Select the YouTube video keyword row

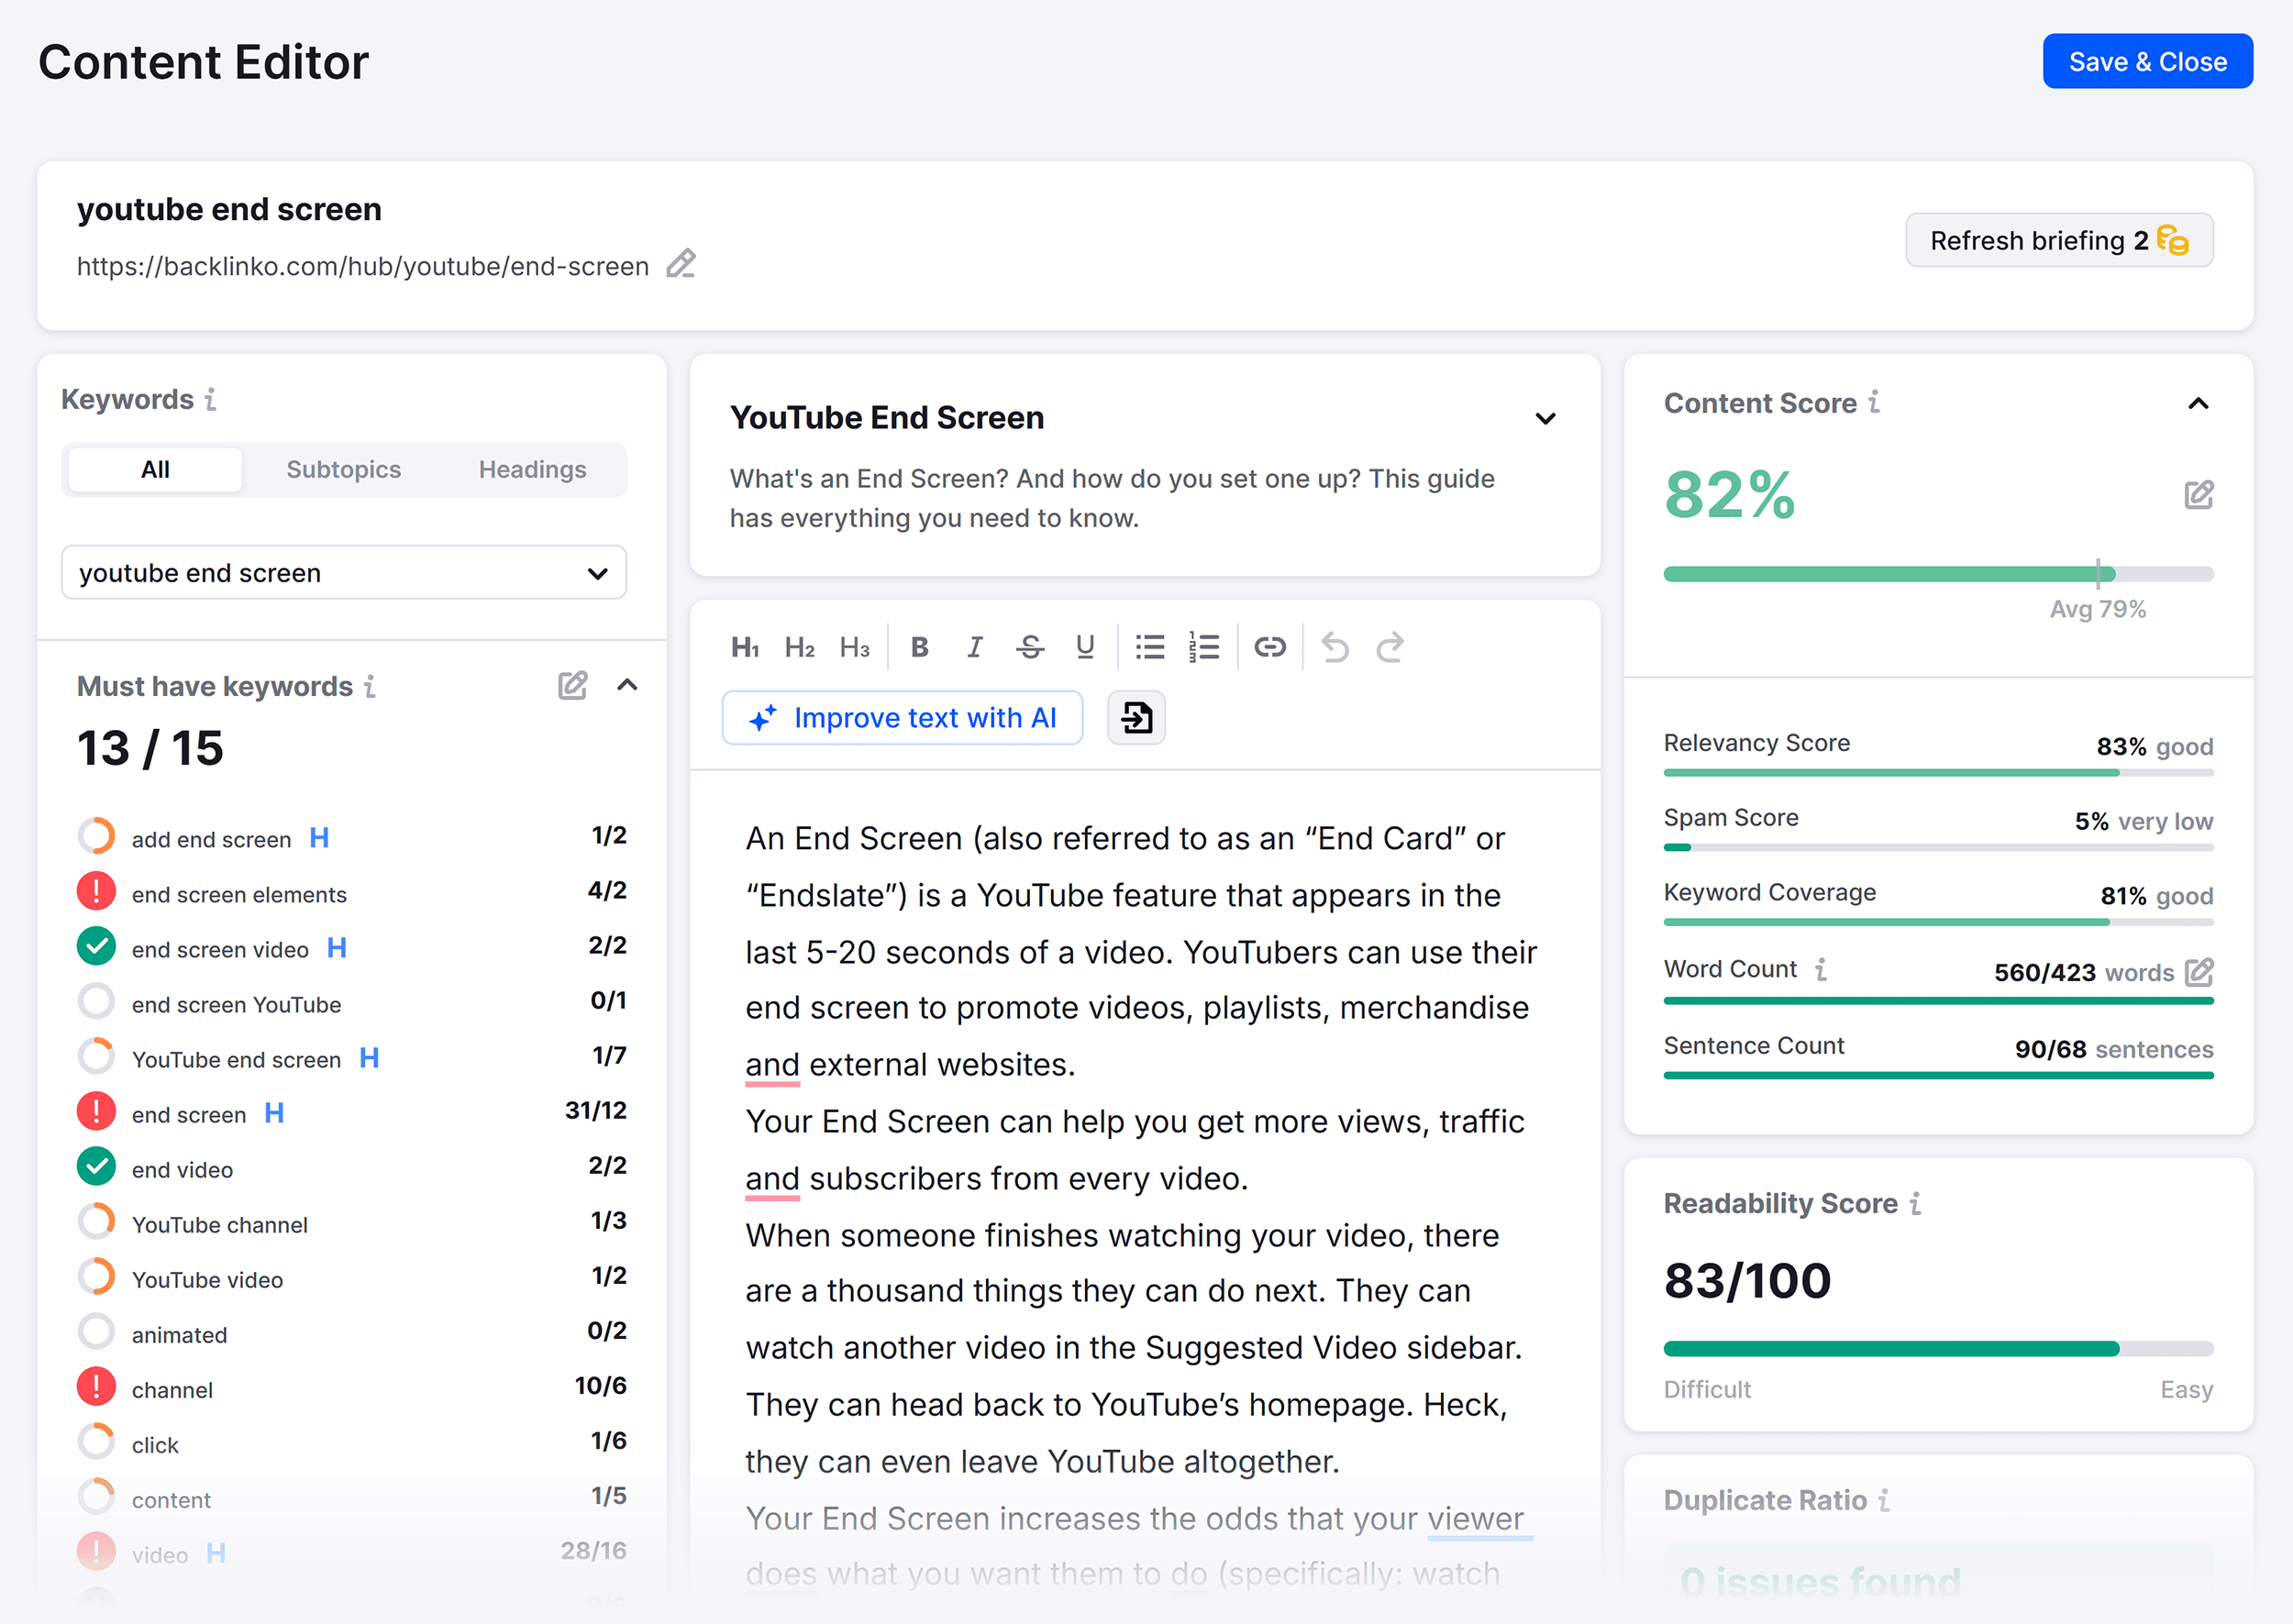tap(352, 1278)
